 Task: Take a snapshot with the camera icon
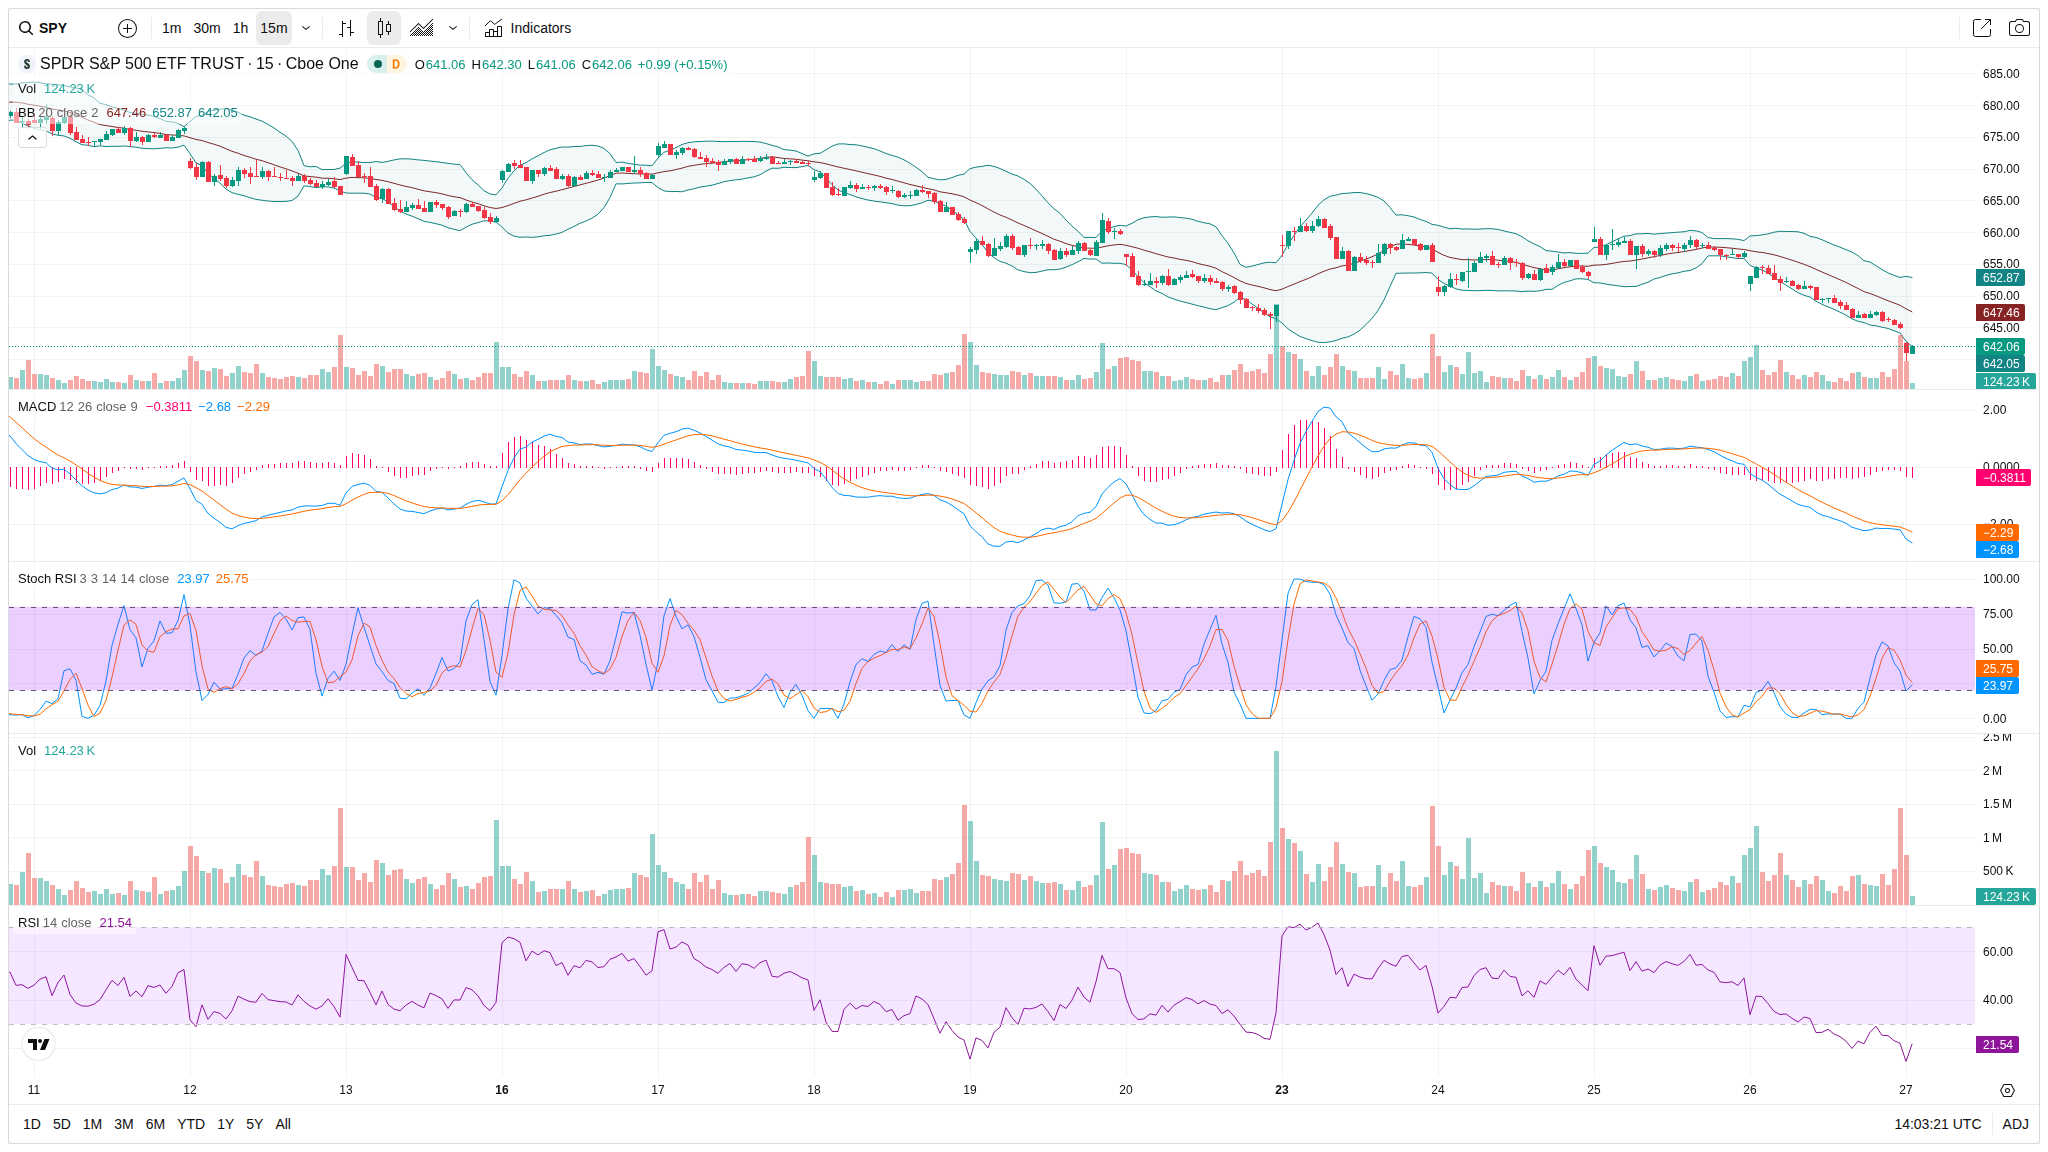pyautogui.click(x=2019, y=28)
